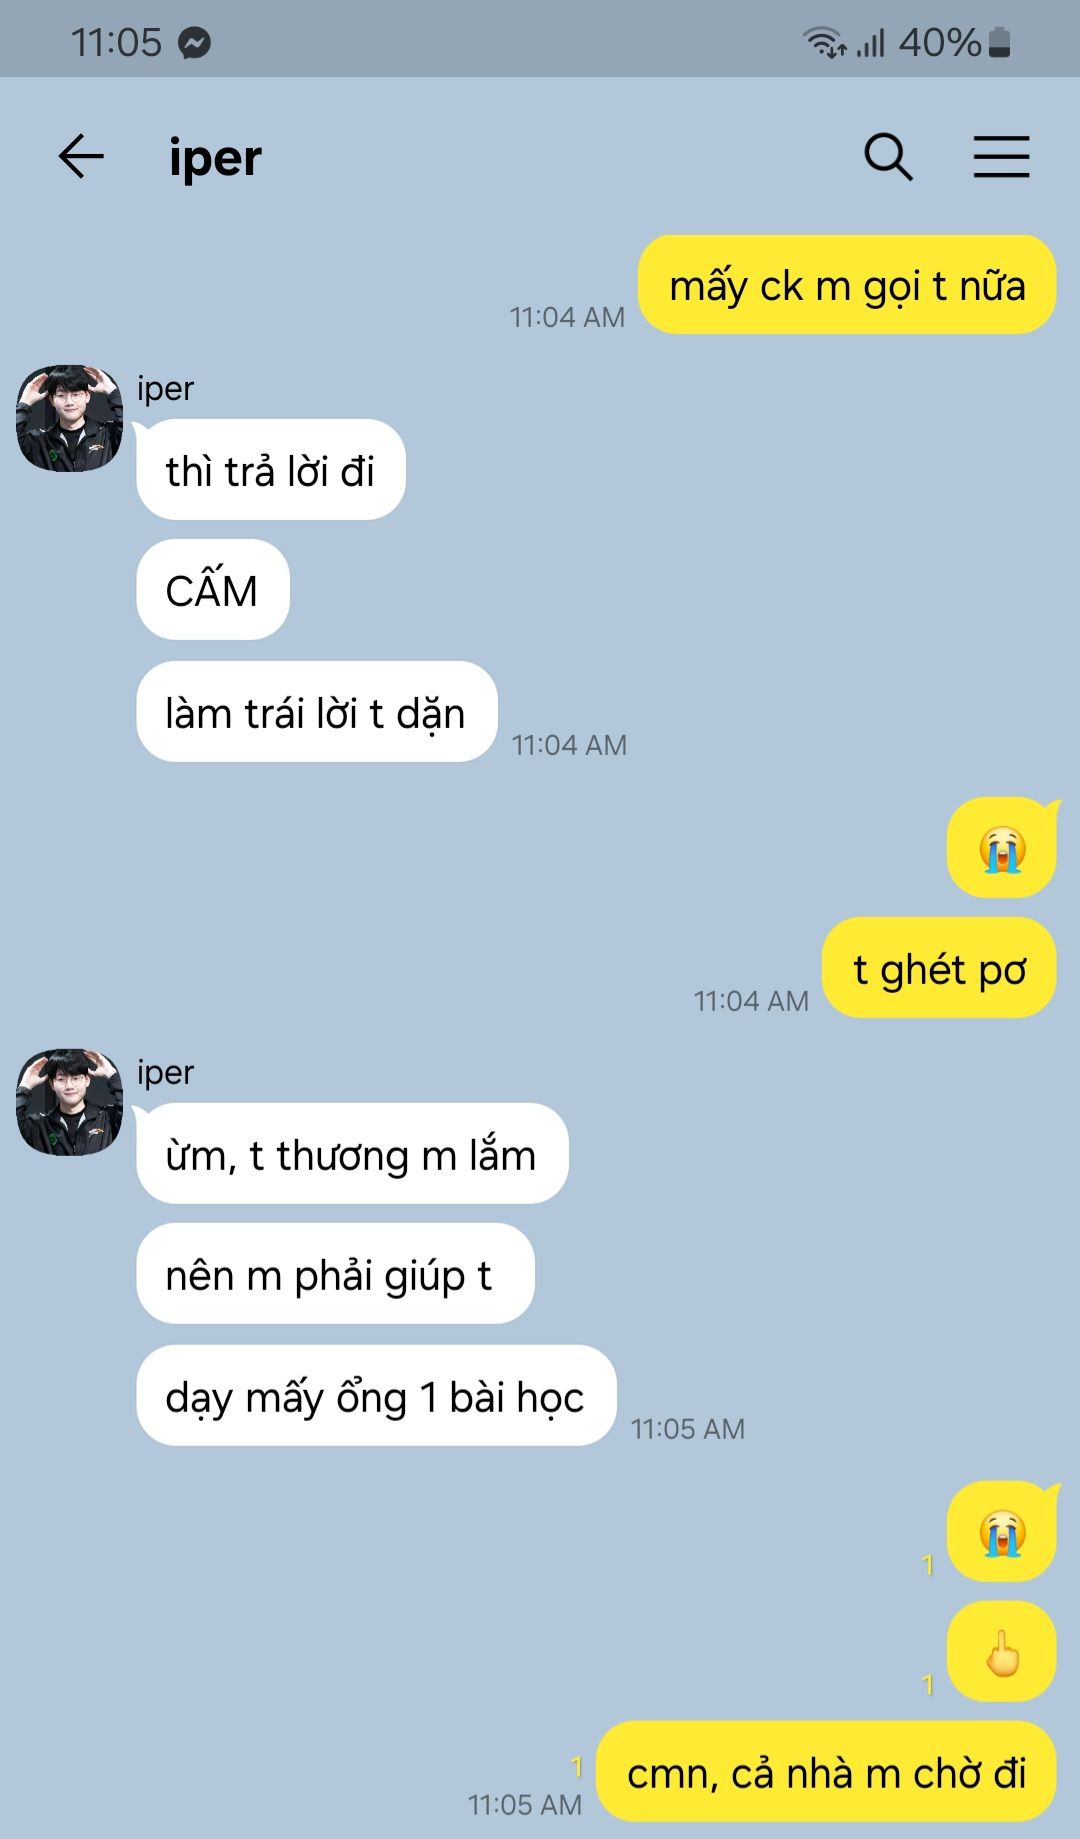Tap message "ừm, t thương m lắm"
Image resolution: width=1080 pixels, height=1839 pixels.
click(x=352, y=1154)
